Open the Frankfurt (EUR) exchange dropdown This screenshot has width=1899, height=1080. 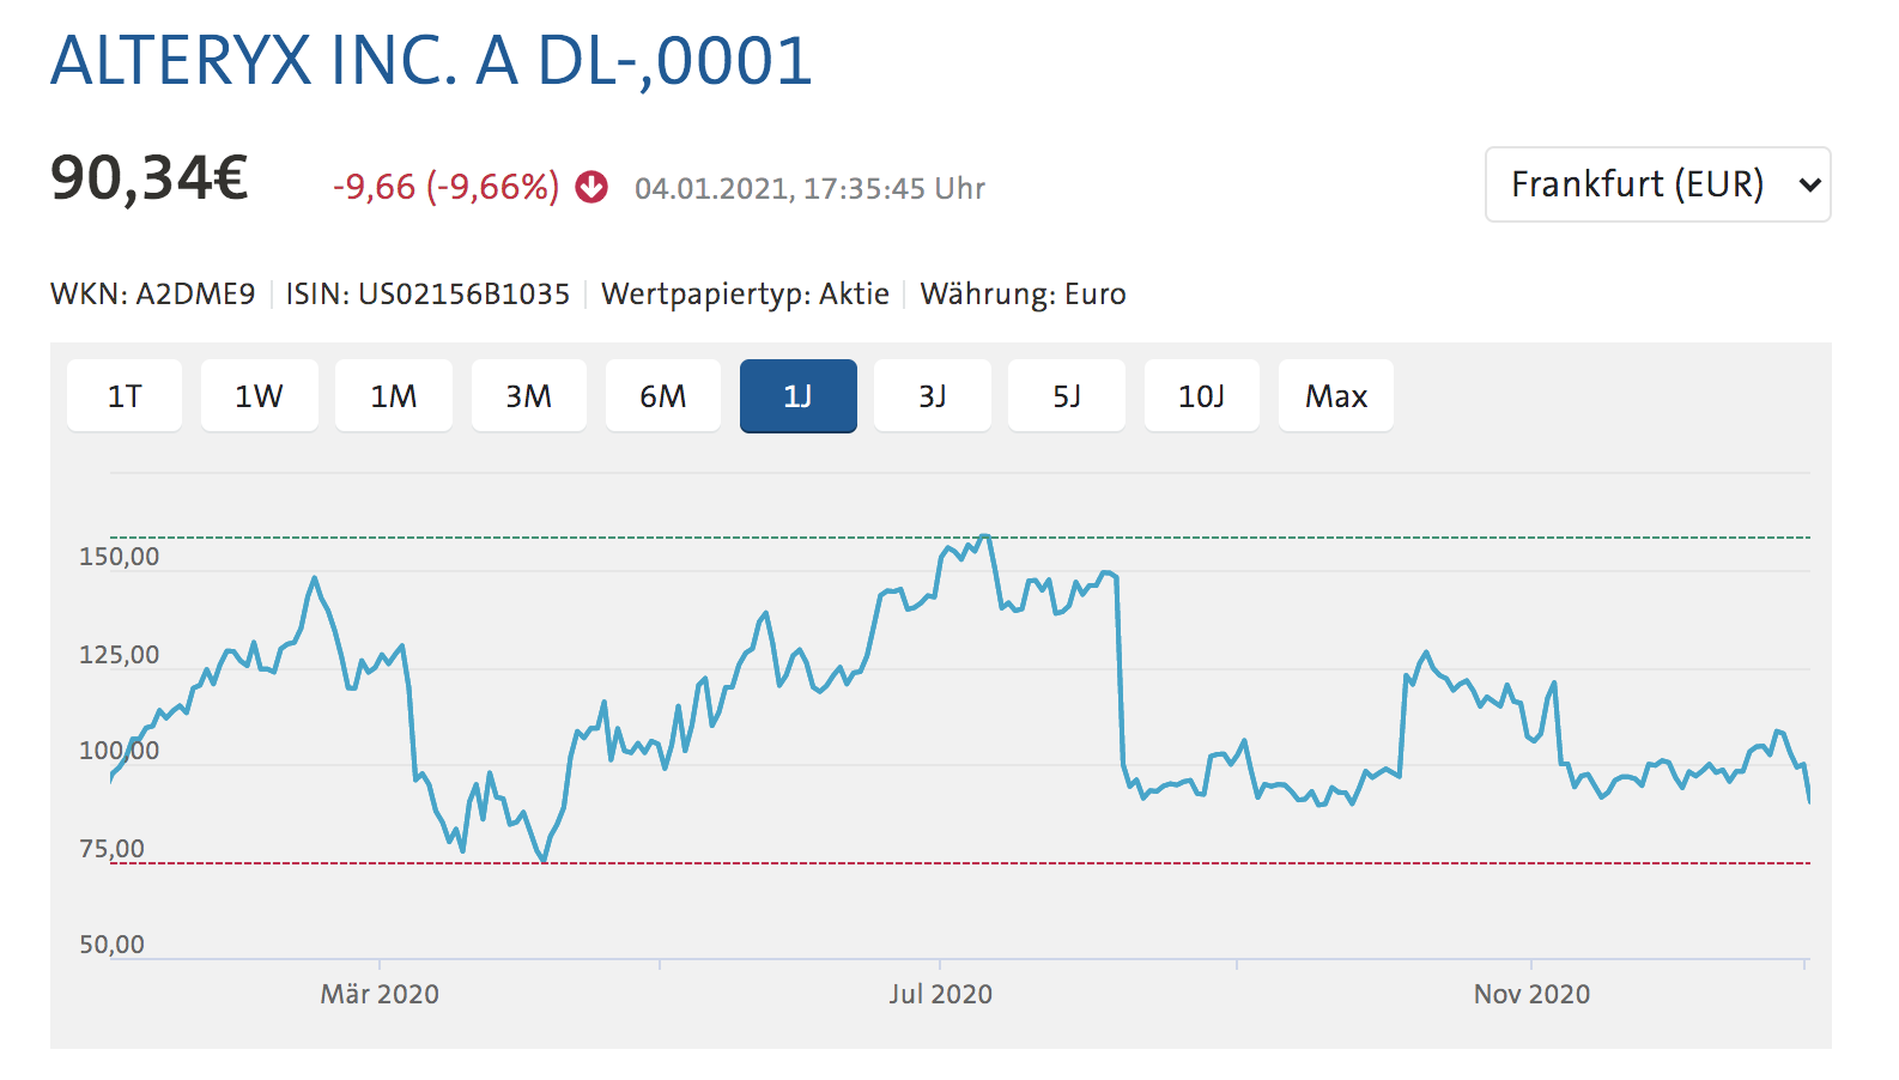(x=1657, y=184)
